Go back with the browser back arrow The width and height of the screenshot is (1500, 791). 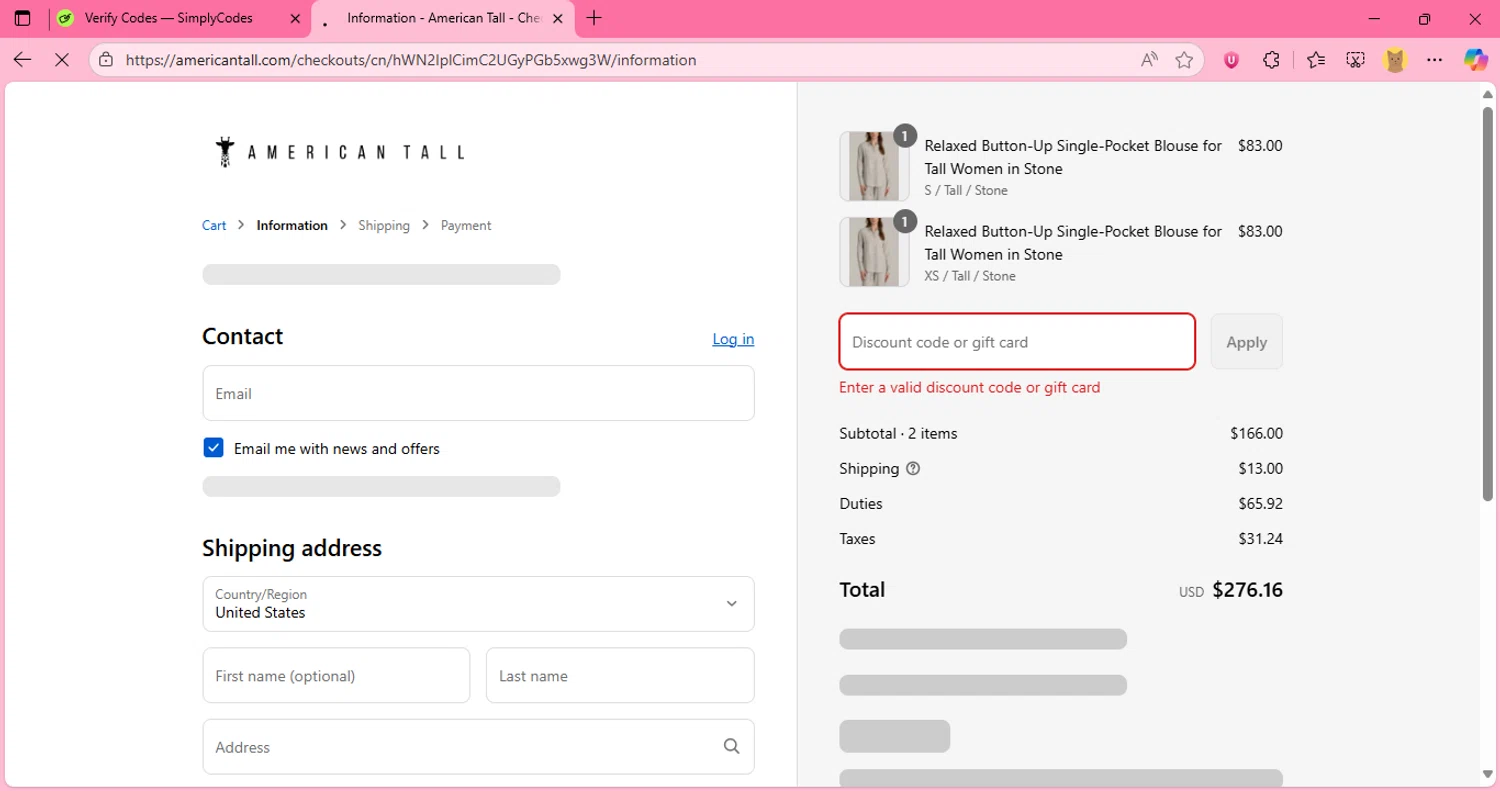tap(22, 60)
